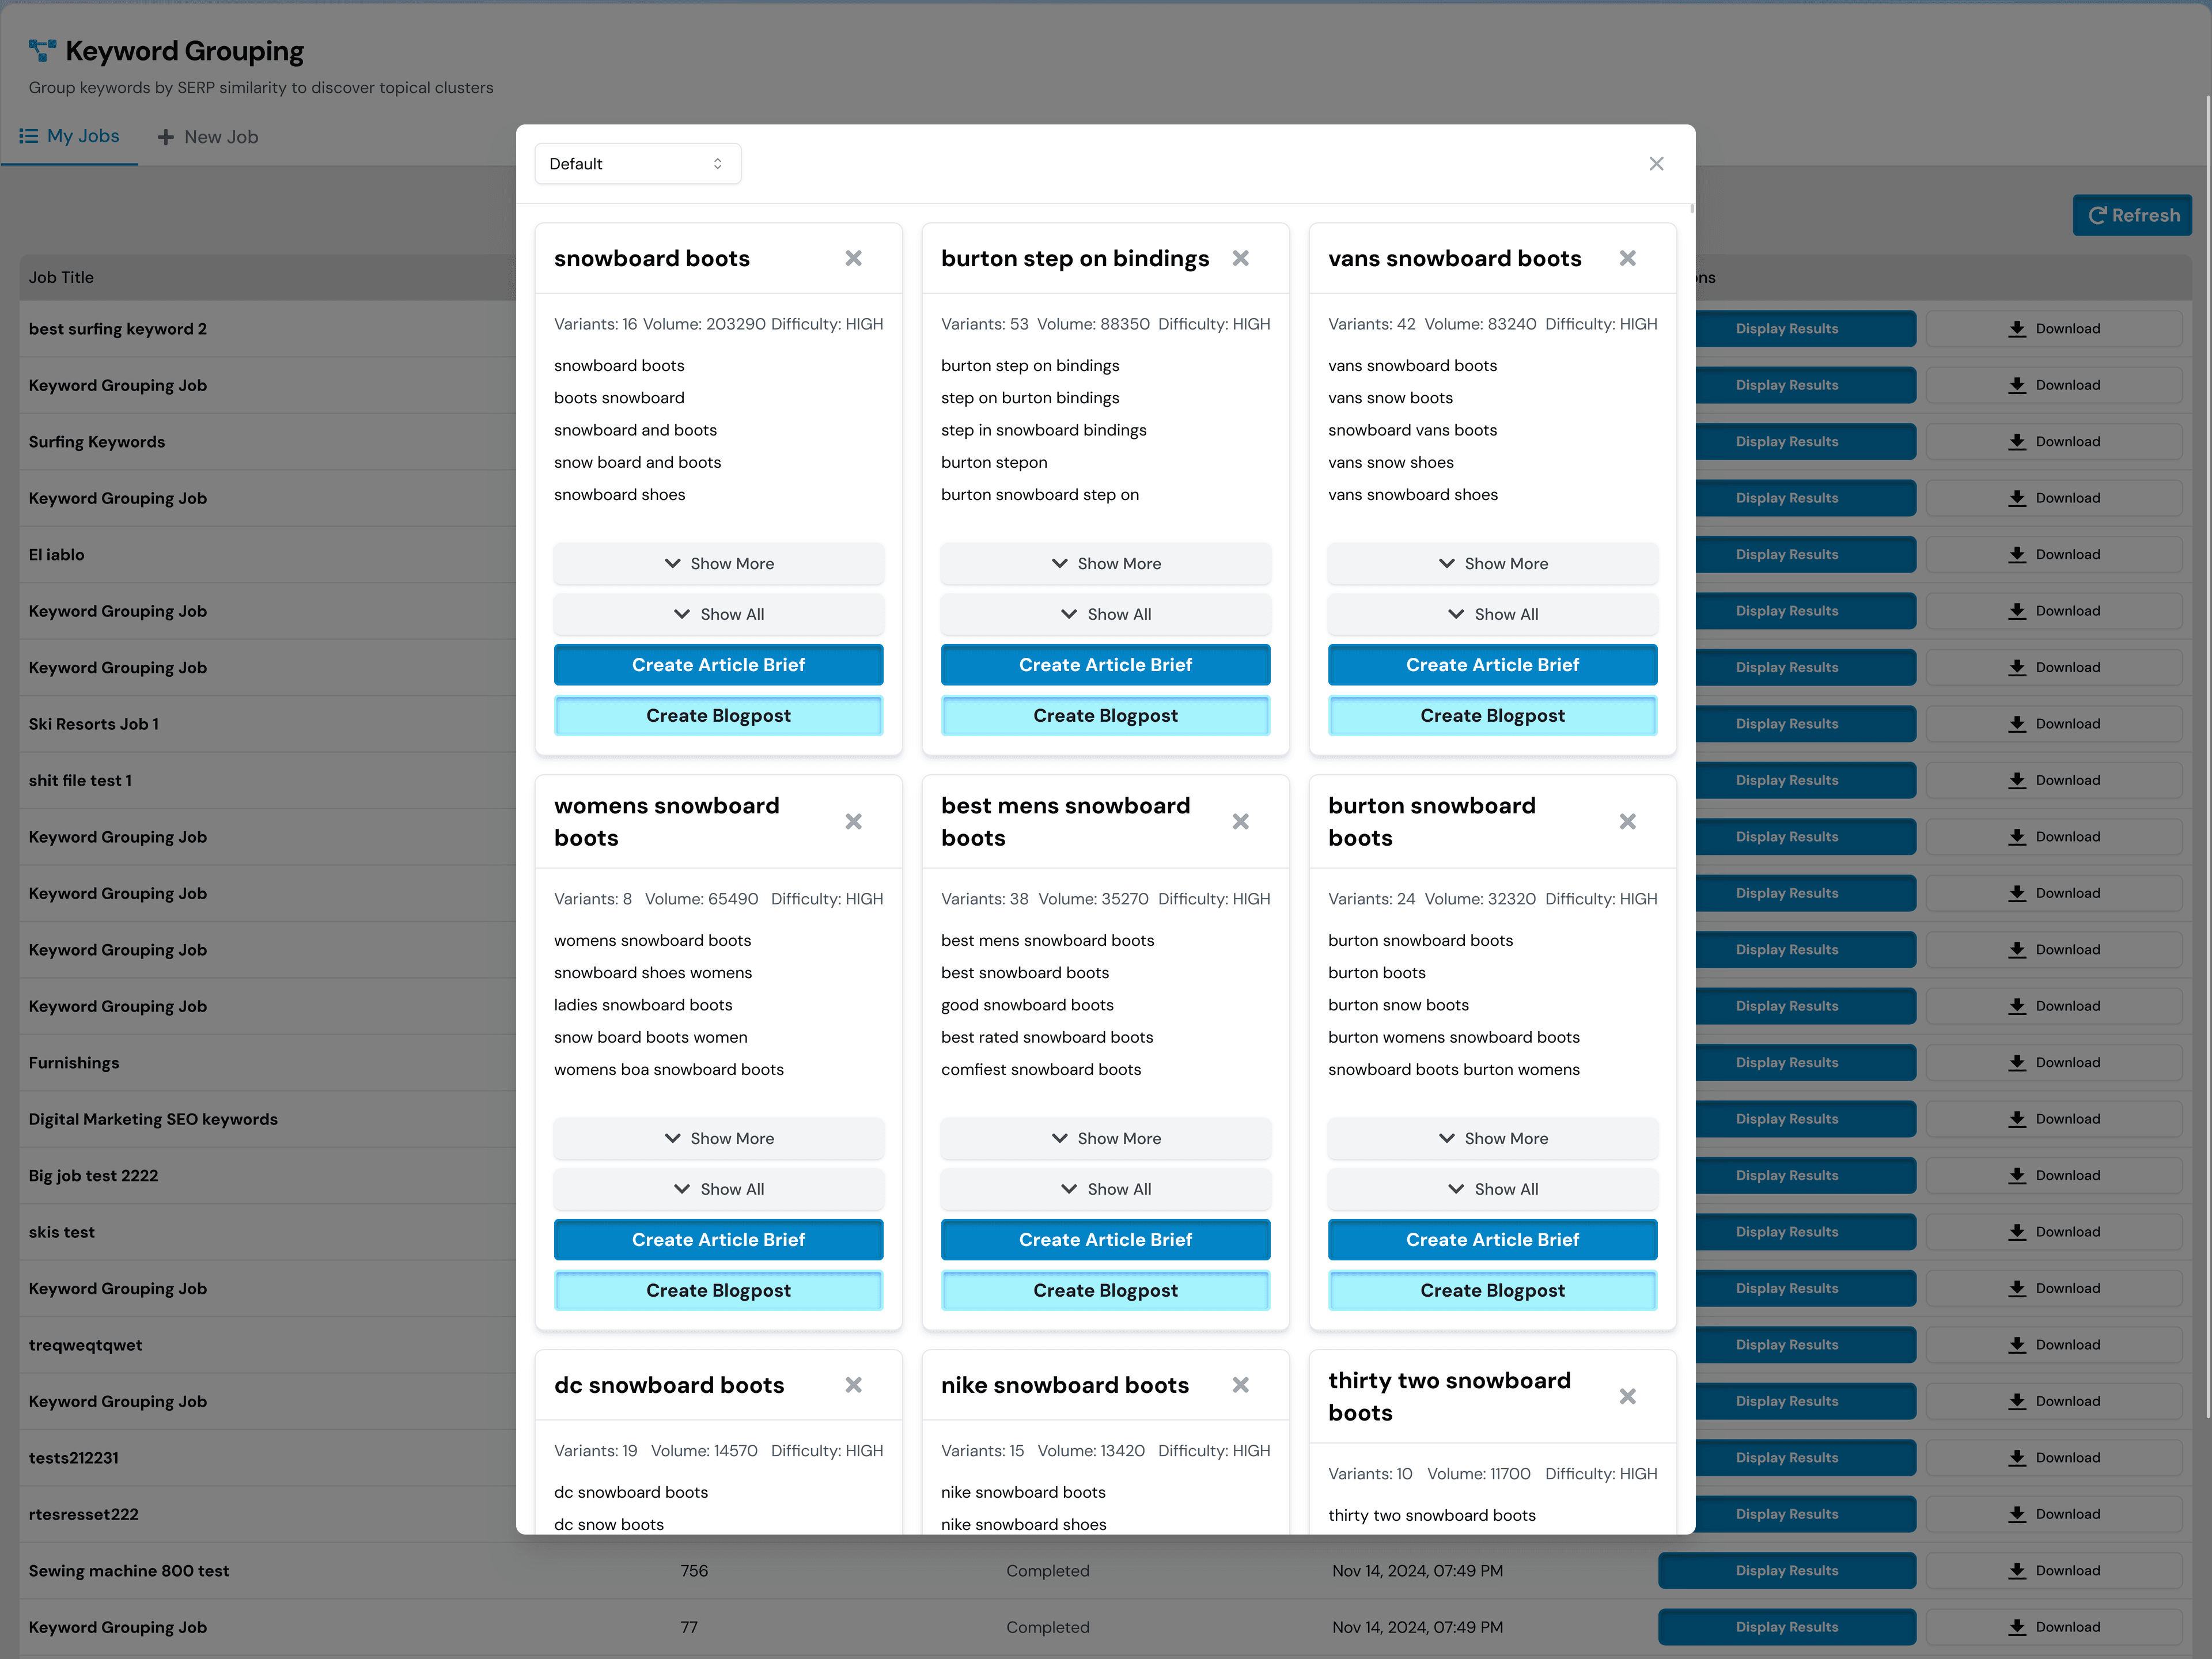Viewport: 2212px width, 1659px height.
Task: Close the results modal dialog
Action: tap(1656, 164)
